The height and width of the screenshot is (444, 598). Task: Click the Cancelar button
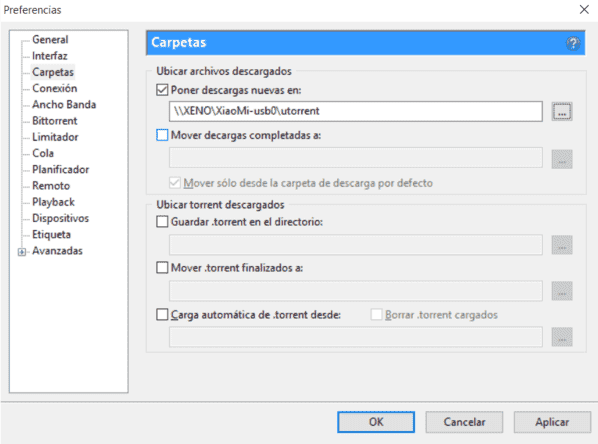464,422
